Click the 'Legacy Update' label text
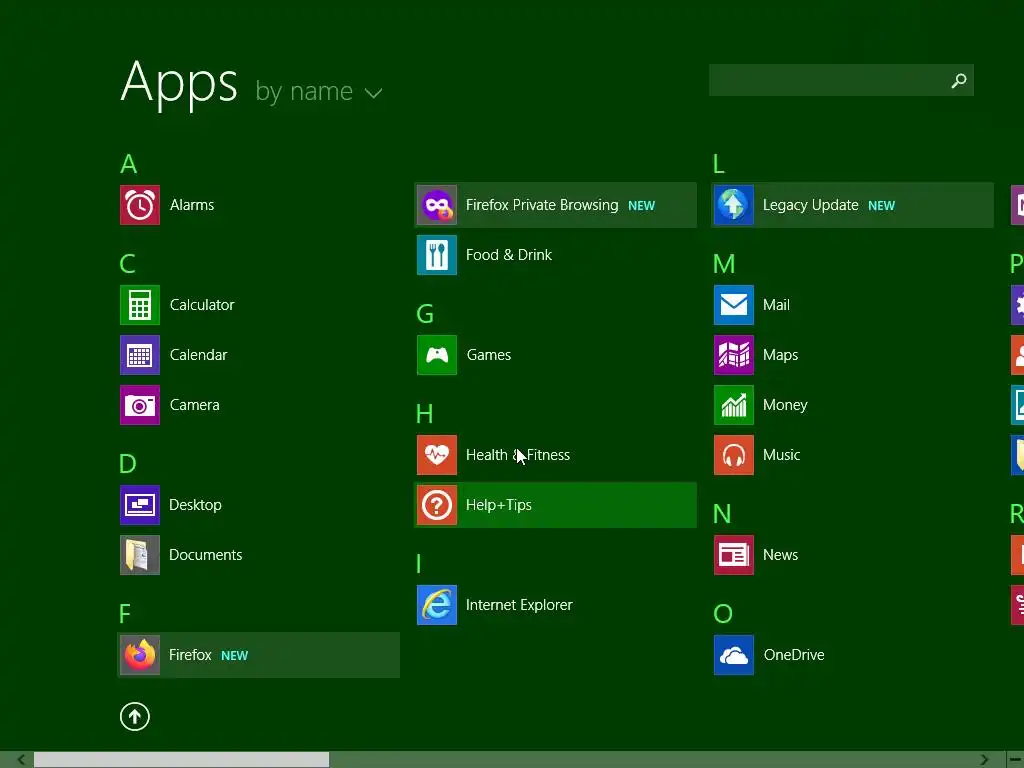 pyautogui.click(x=810, y=205)
